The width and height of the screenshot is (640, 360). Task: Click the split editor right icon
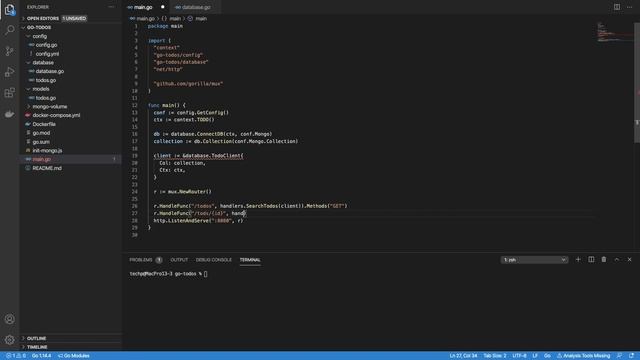(617, 7)
